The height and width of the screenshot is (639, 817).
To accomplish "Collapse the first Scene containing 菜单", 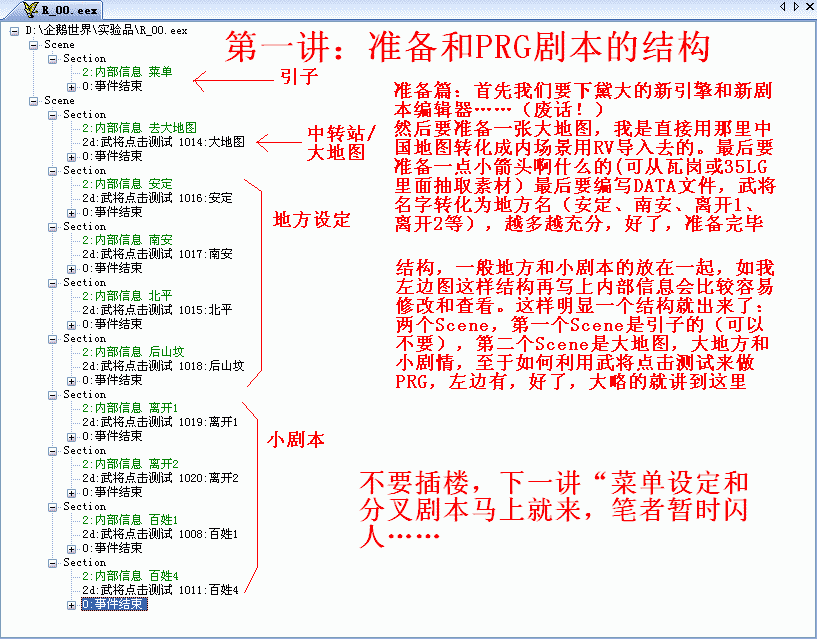I will (33, 45).
